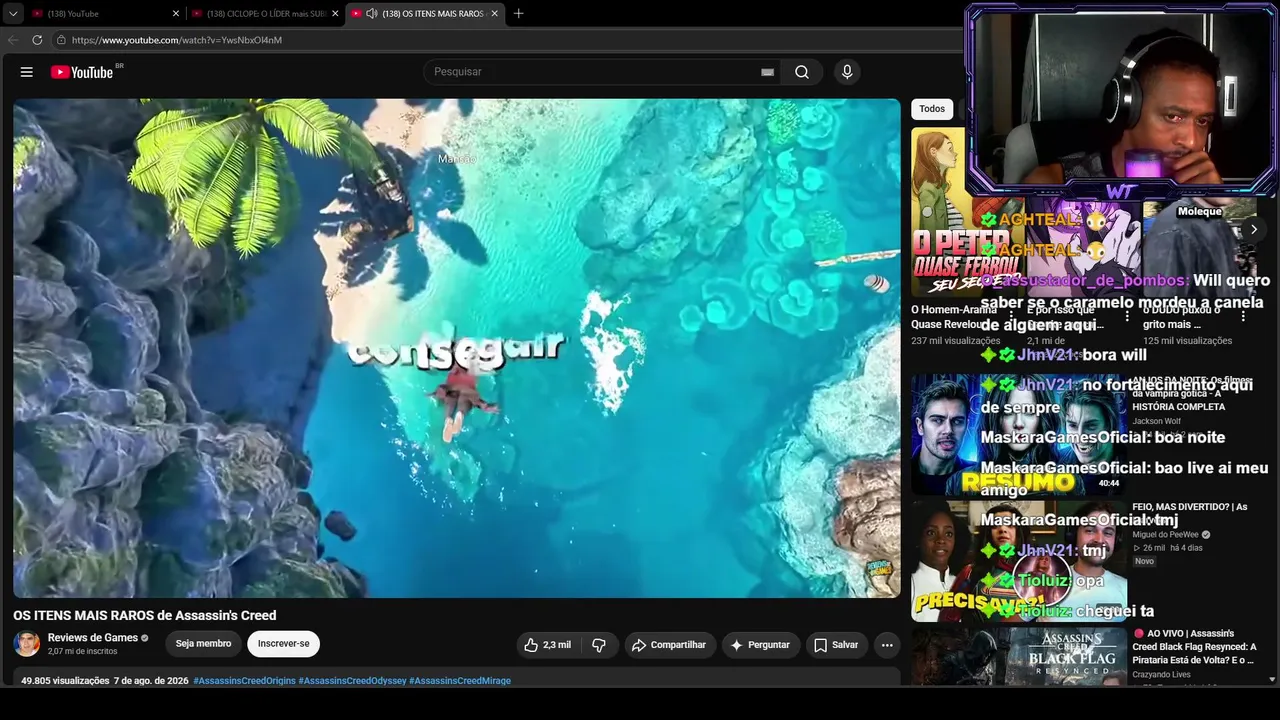
Task: Open a new browser tab
Action: click(518, 14)
